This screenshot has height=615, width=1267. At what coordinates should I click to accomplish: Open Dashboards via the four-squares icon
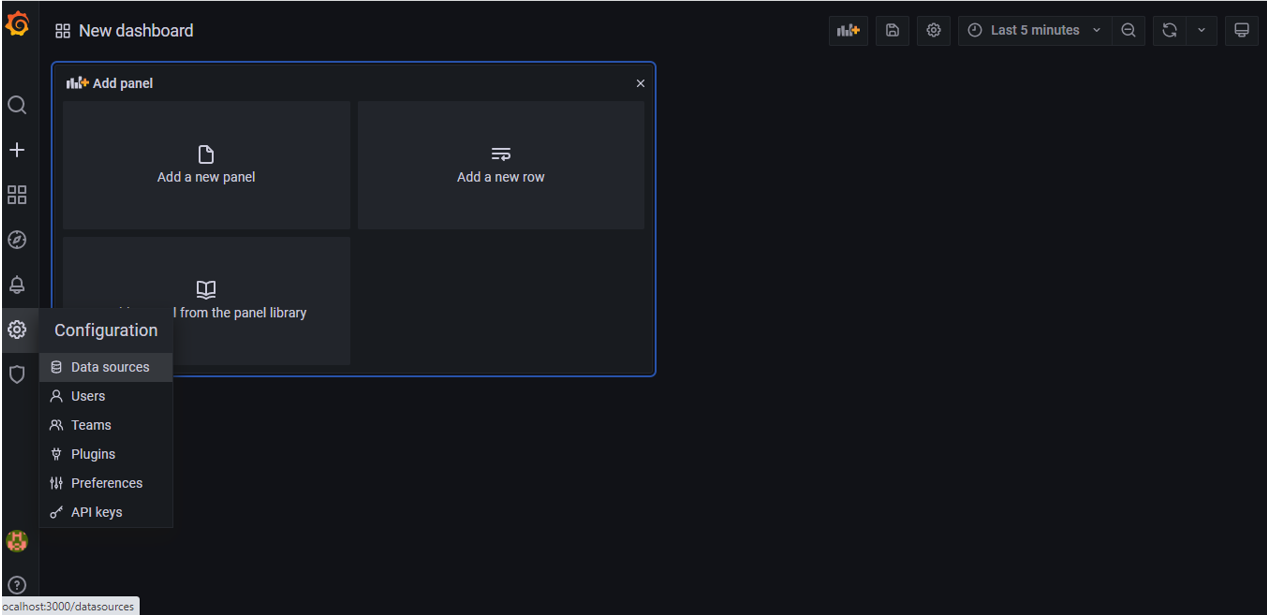tap(17, 195)
